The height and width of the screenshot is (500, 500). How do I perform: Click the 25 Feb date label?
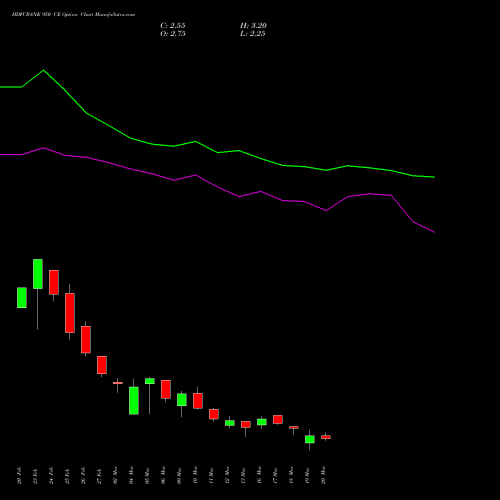[67, 475]
